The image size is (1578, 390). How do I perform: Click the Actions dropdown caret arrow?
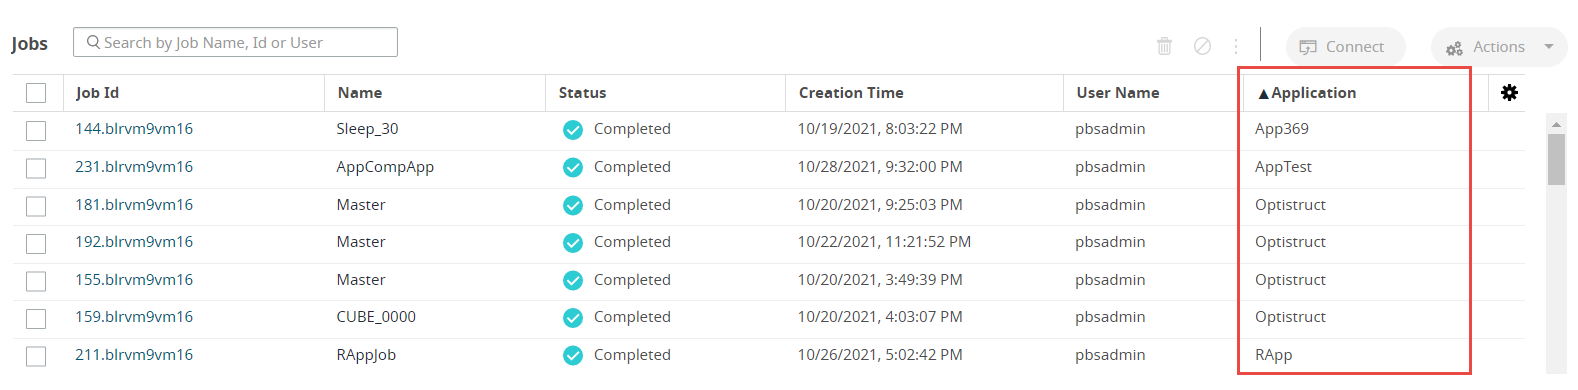(x=1549, y=47)
